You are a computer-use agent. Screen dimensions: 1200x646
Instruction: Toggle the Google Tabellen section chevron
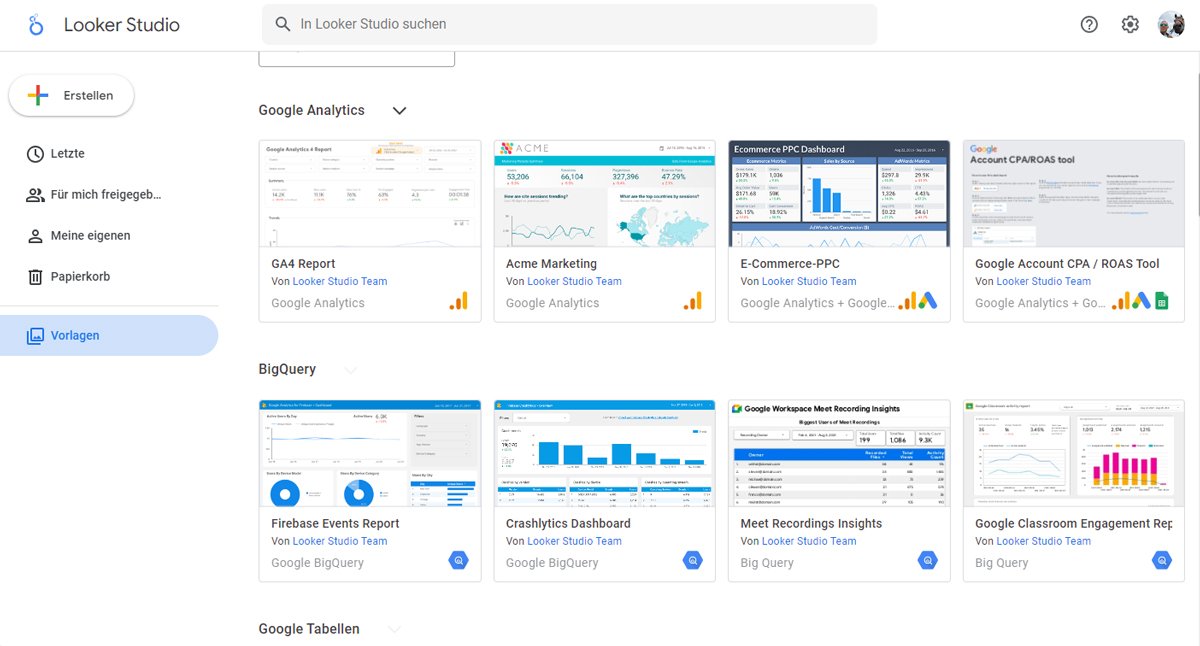[394, 629]
